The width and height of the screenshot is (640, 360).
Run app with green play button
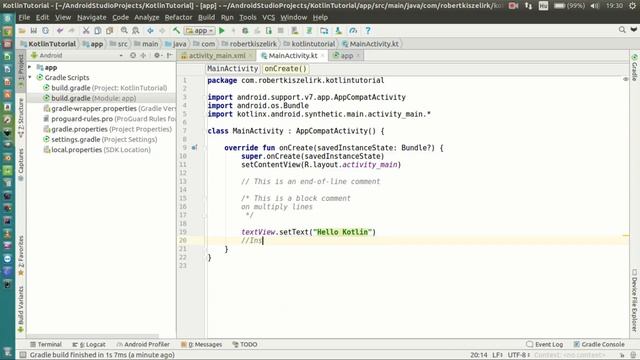(222, 31)
